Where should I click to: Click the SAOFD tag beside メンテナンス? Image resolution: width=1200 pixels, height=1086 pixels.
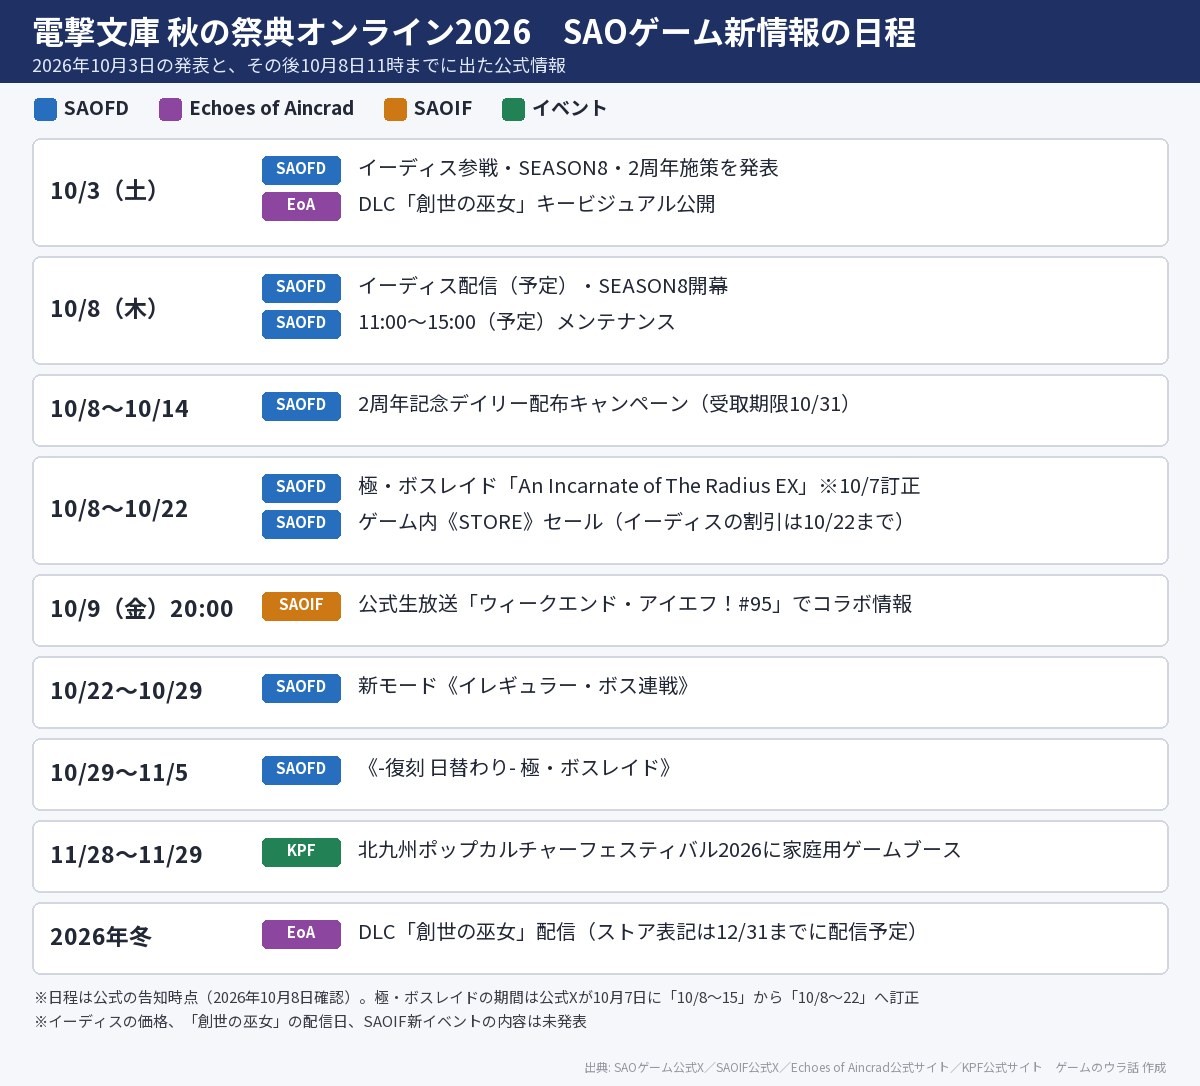tap(301, 323)
